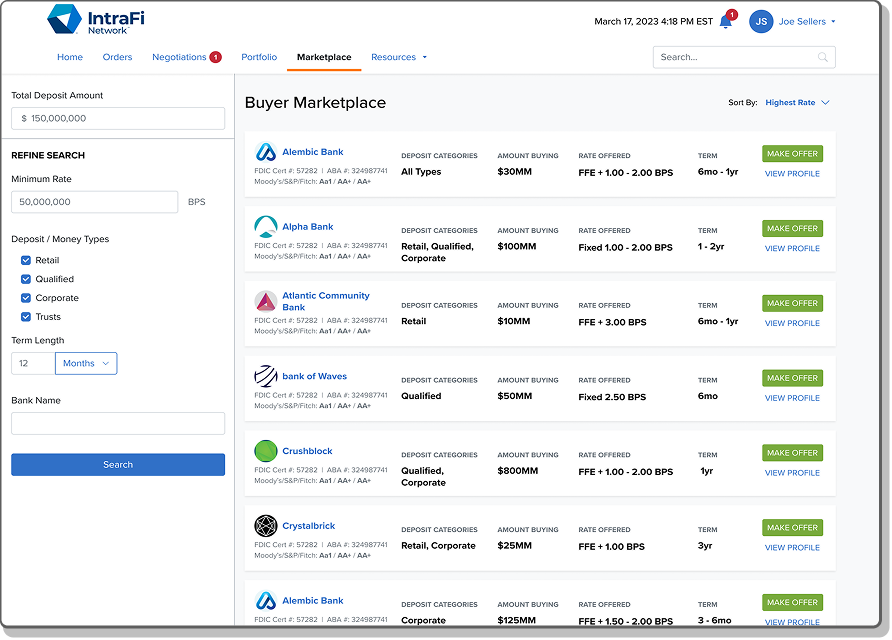The height and width of the screenshot is (640, 892).
Task: Click the Total Deposit Amount field
Action: 117,118
